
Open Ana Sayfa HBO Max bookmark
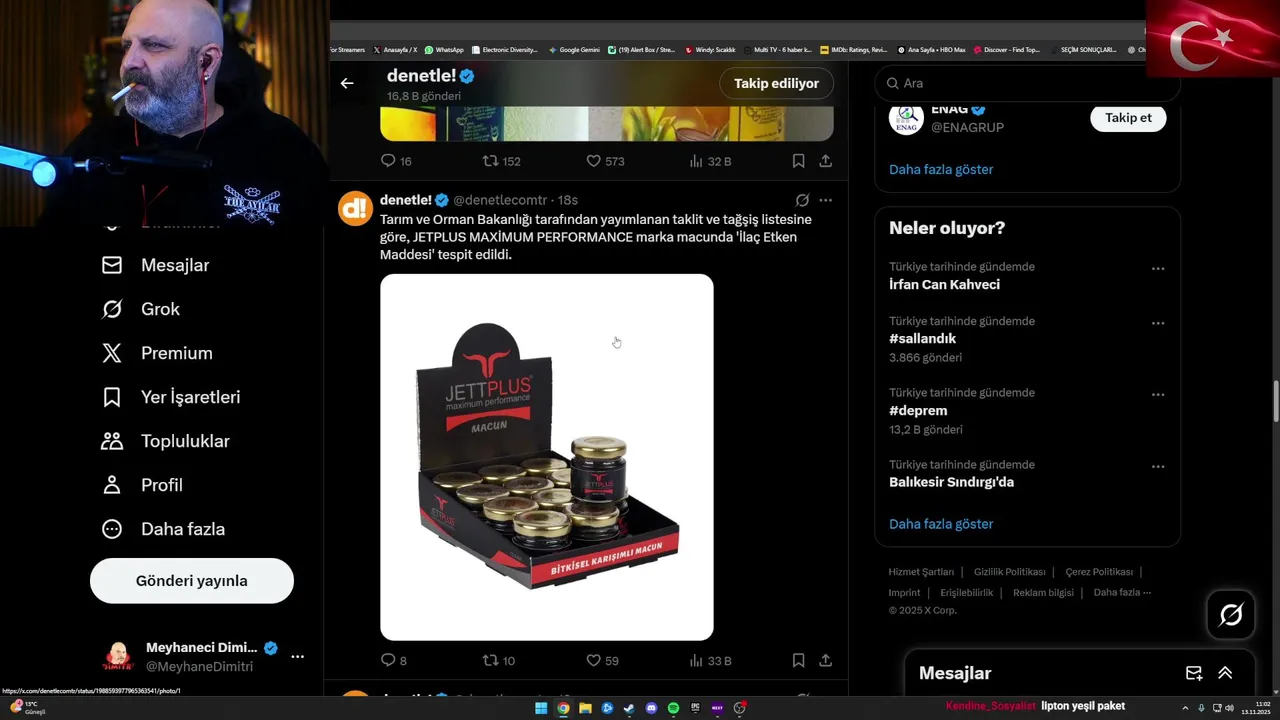click(931, 50)
